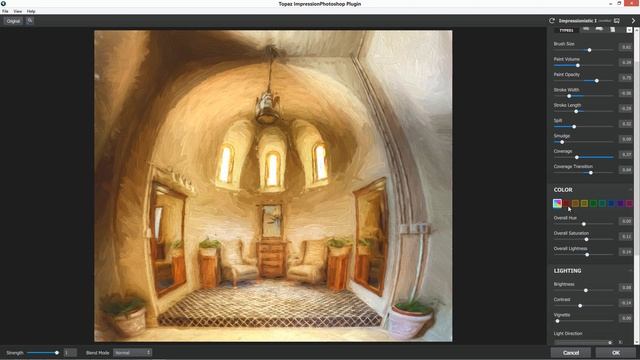Click the Contrast slider handle
The height and width of the screenshot is (360, 640).
(580, 306)
